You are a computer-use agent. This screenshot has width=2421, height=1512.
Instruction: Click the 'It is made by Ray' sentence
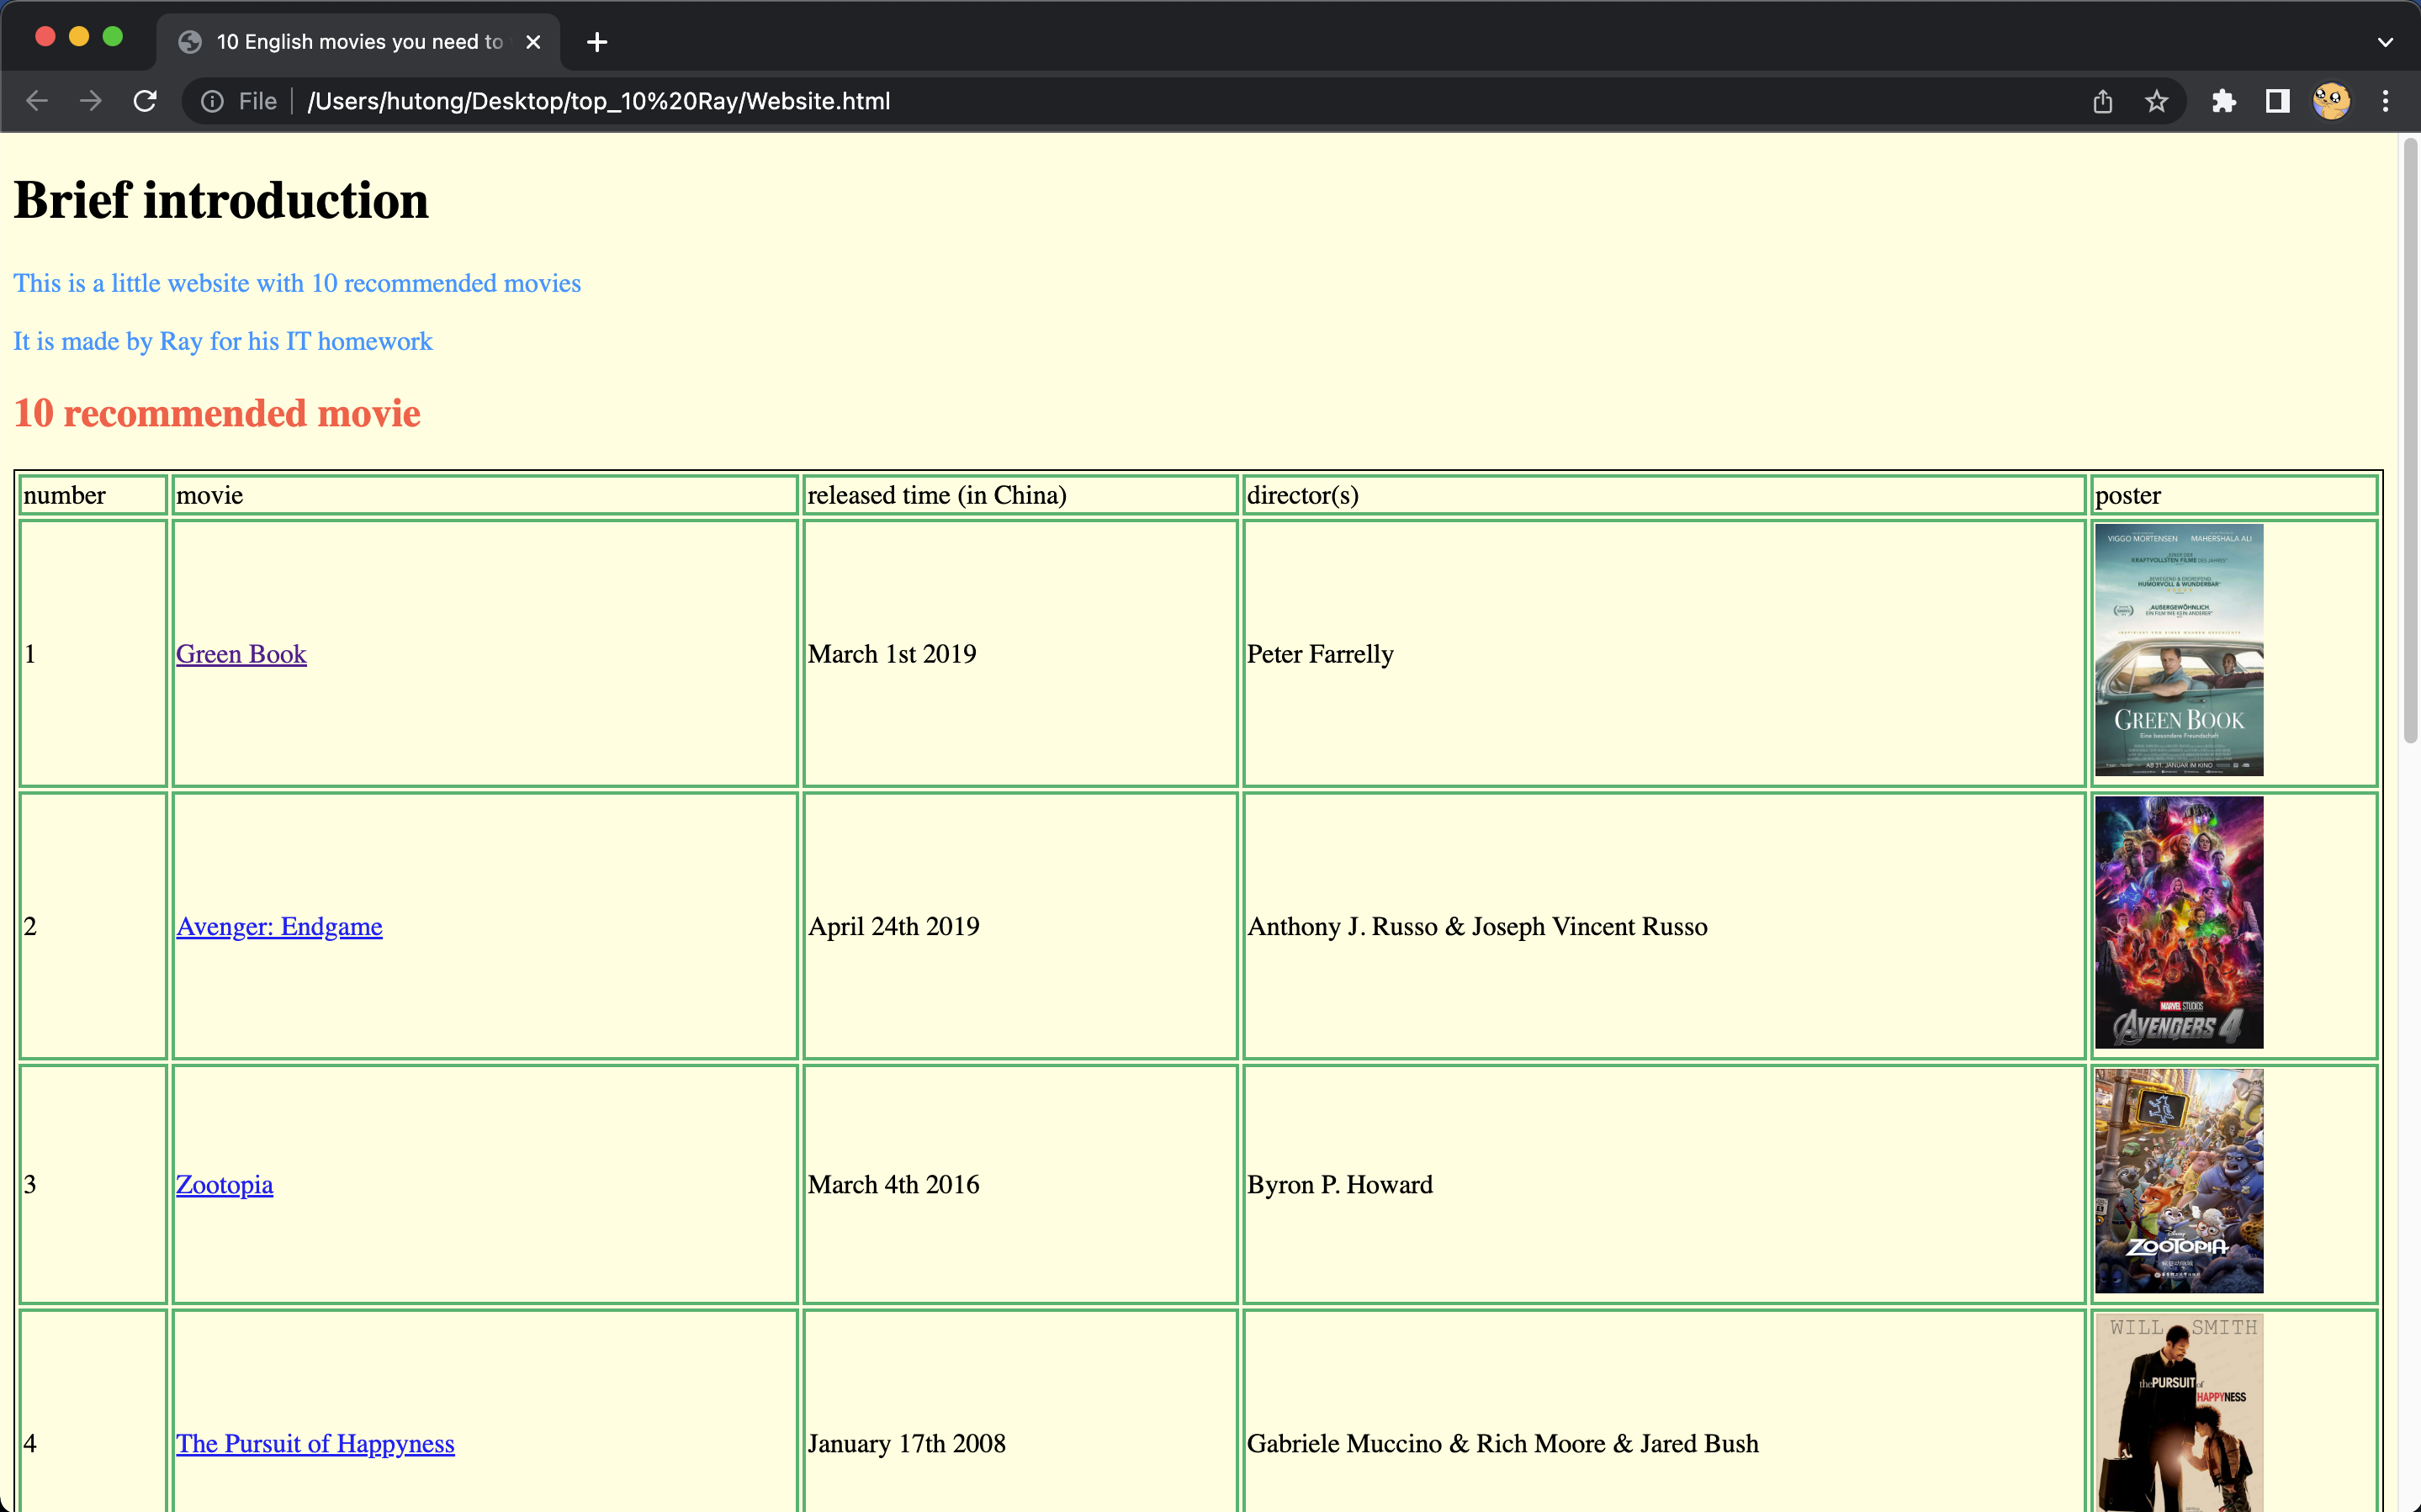point(223,342)
